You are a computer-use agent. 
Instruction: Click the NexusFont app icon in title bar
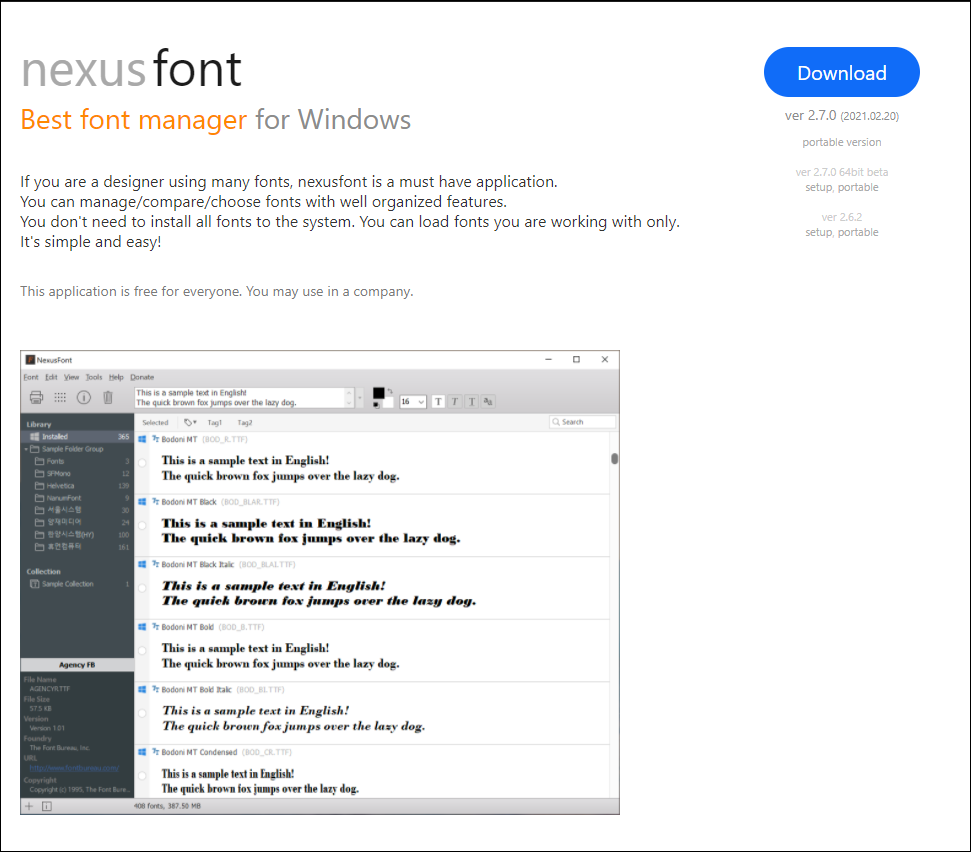[30, 360]
